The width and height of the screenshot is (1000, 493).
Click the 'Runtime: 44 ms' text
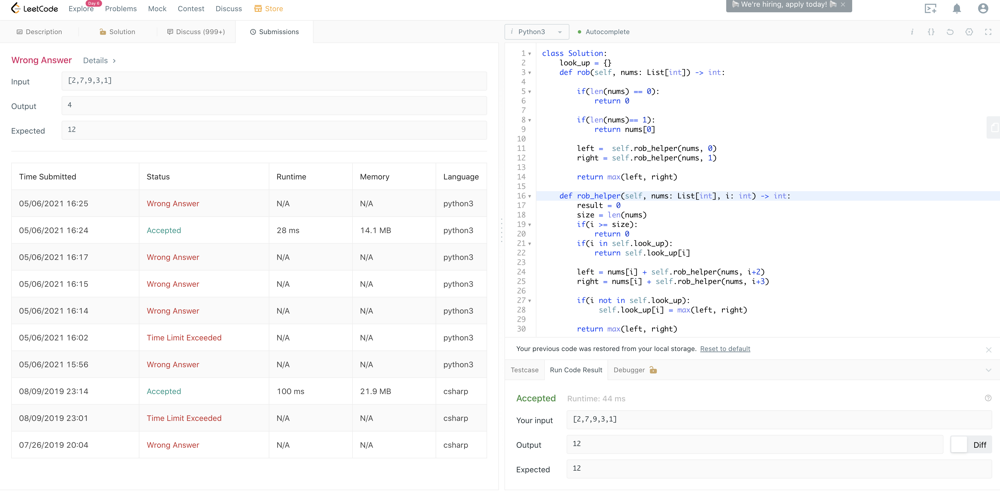596,399
